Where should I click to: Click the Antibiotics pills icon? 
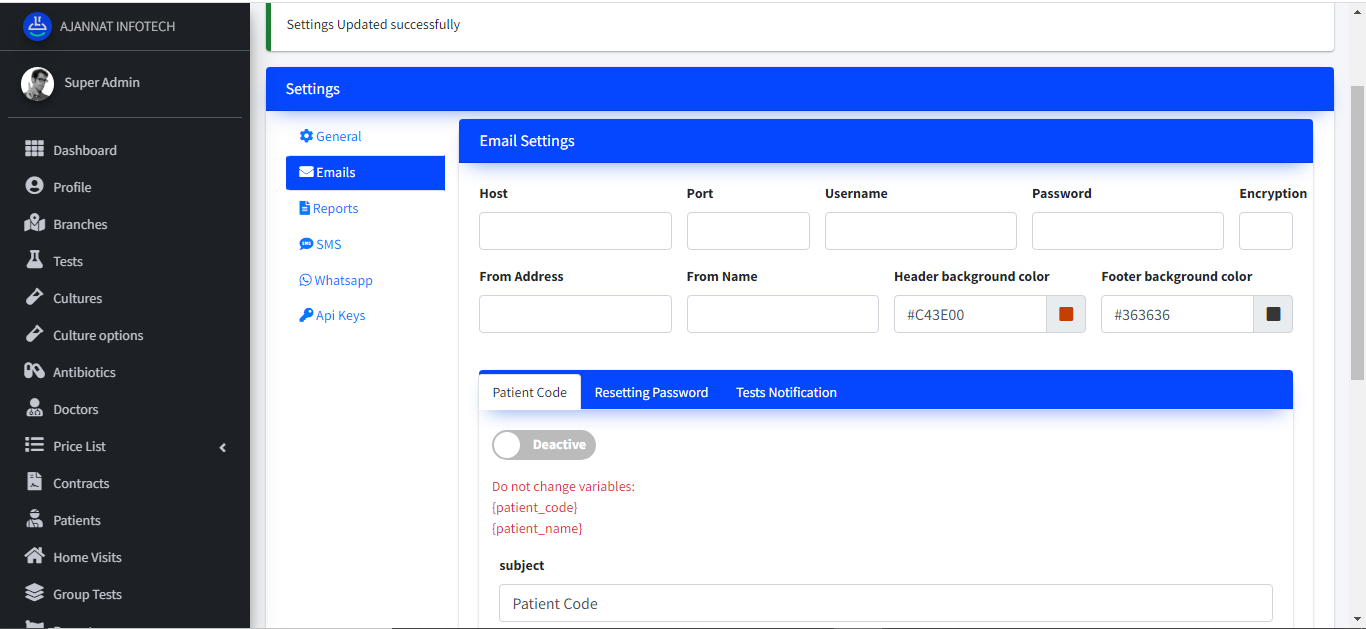point(34,371)
